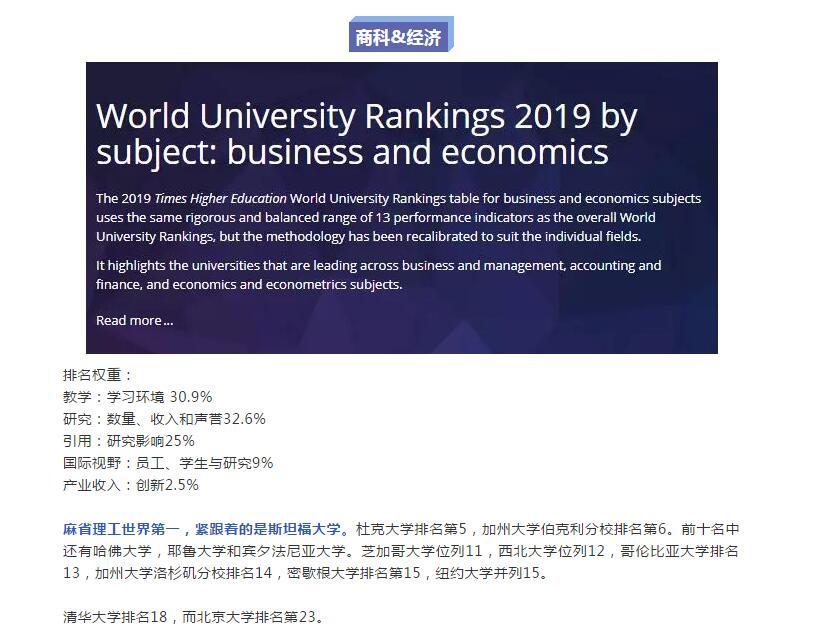Click the 引用：研究影响25% line

tap(128, 441)
